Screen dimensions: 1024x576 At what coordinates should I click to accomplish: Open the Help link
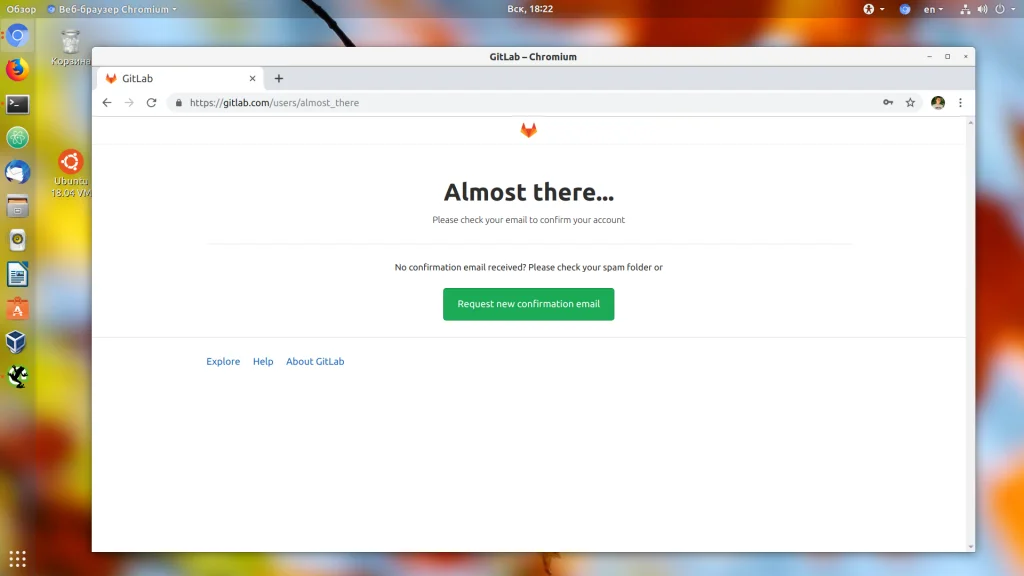(x=263, y=361)
